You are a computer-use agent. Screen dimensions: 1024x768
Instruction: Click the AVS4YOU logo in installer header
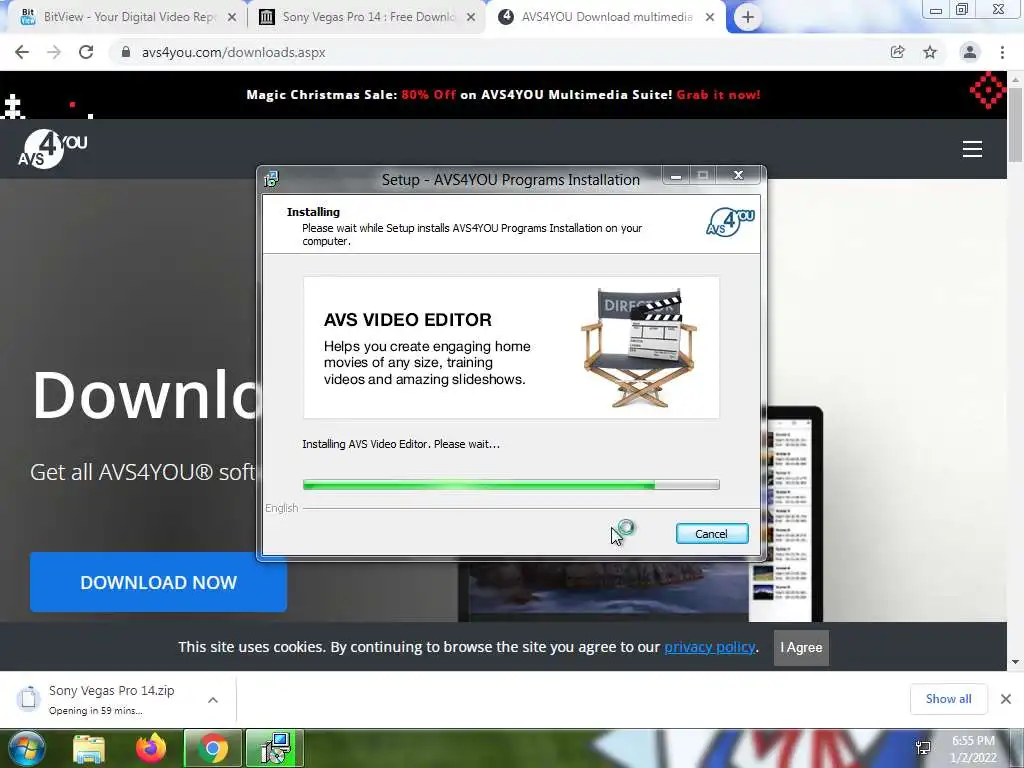point(730,222)
